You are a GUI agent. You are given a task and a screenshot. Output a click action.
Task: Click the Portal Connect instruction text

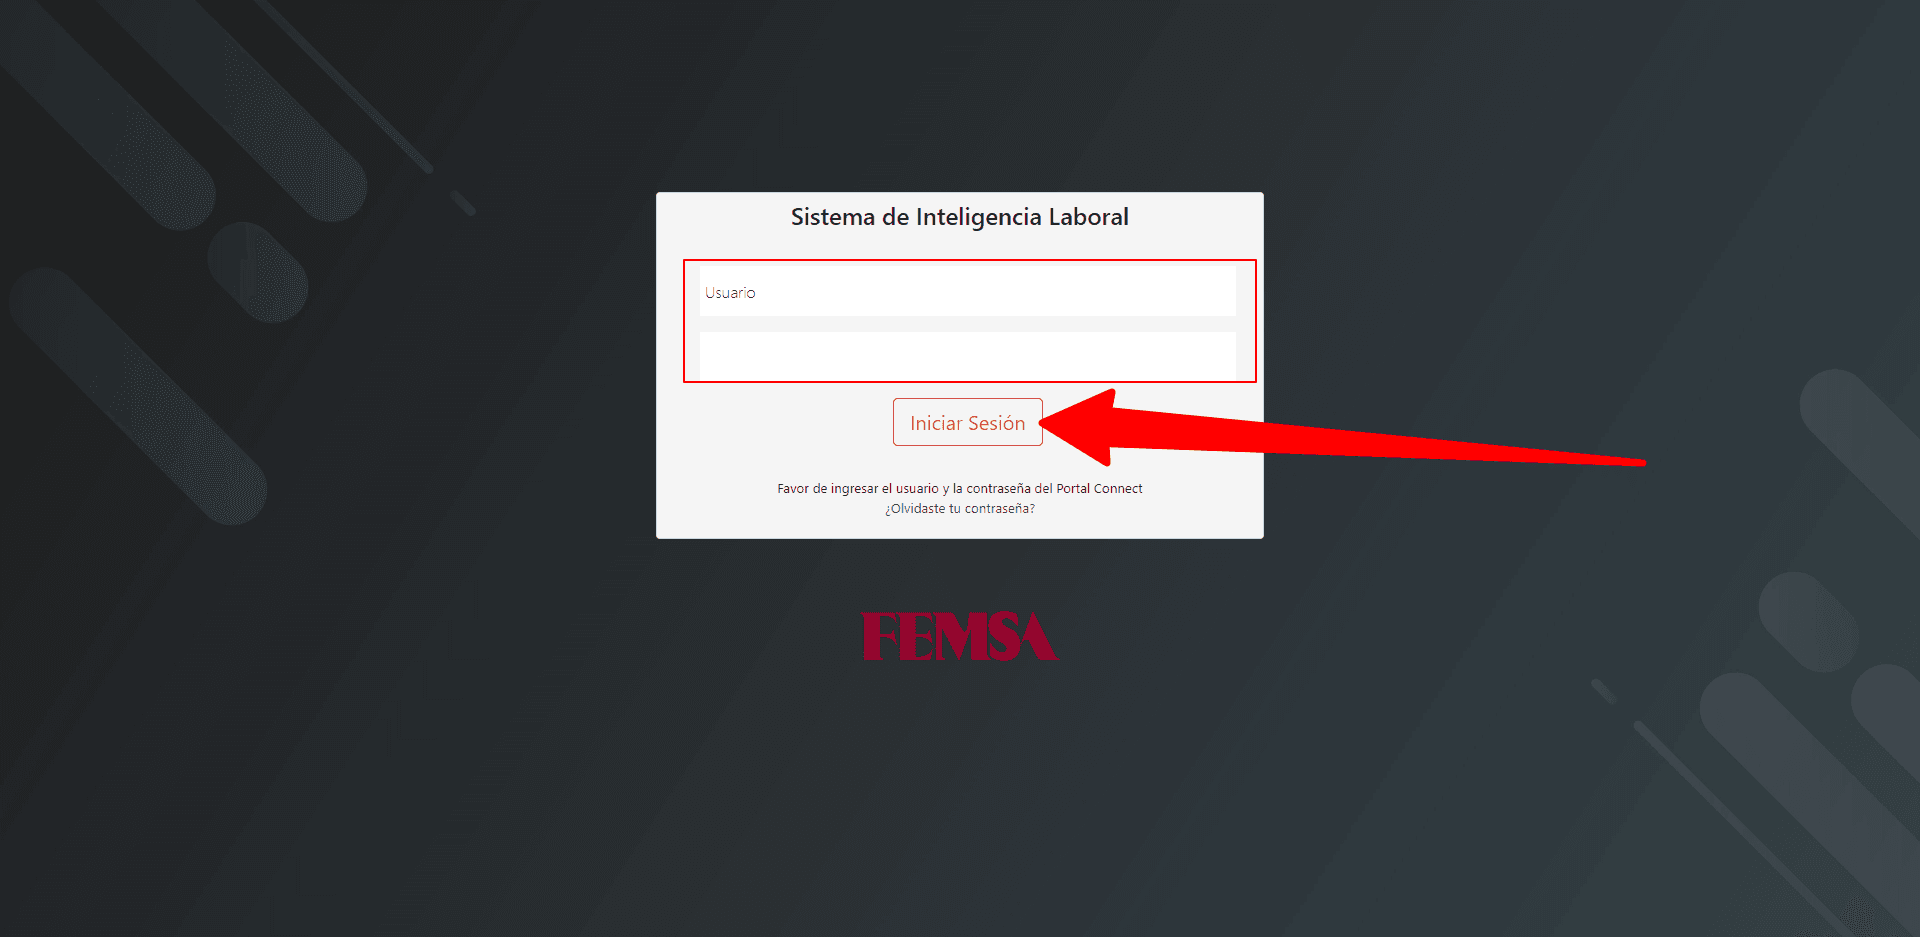click(x=960, y=489)
